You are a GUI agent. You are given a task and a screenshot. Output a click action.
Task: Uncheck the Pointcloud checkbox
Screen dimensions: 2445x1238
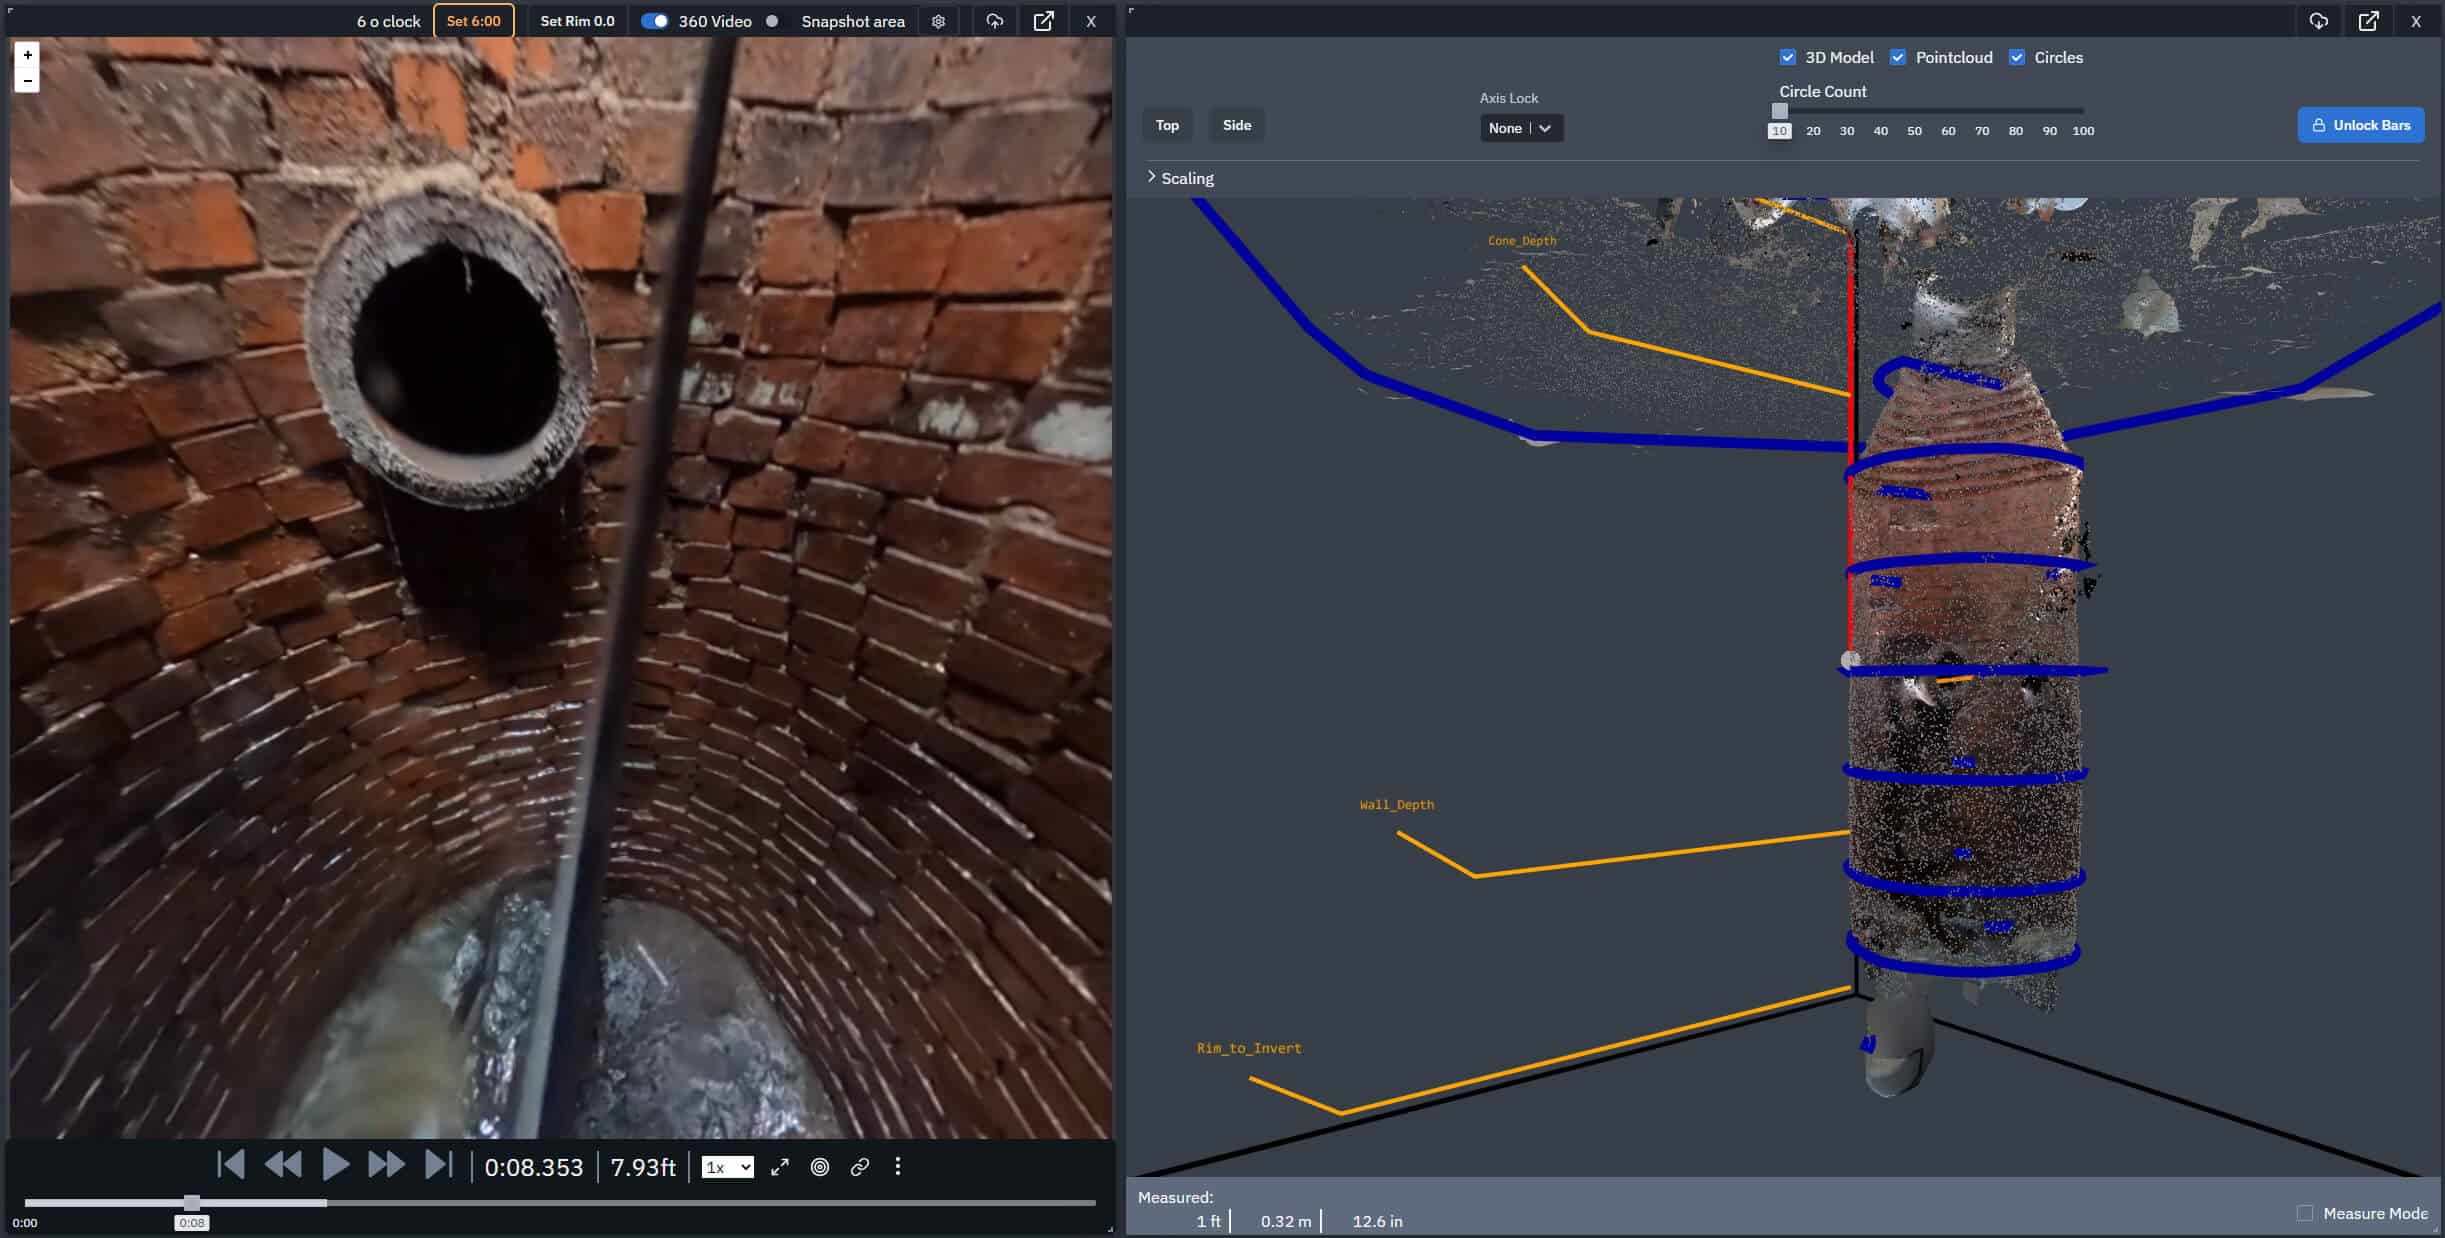(x=1897, y=57)
